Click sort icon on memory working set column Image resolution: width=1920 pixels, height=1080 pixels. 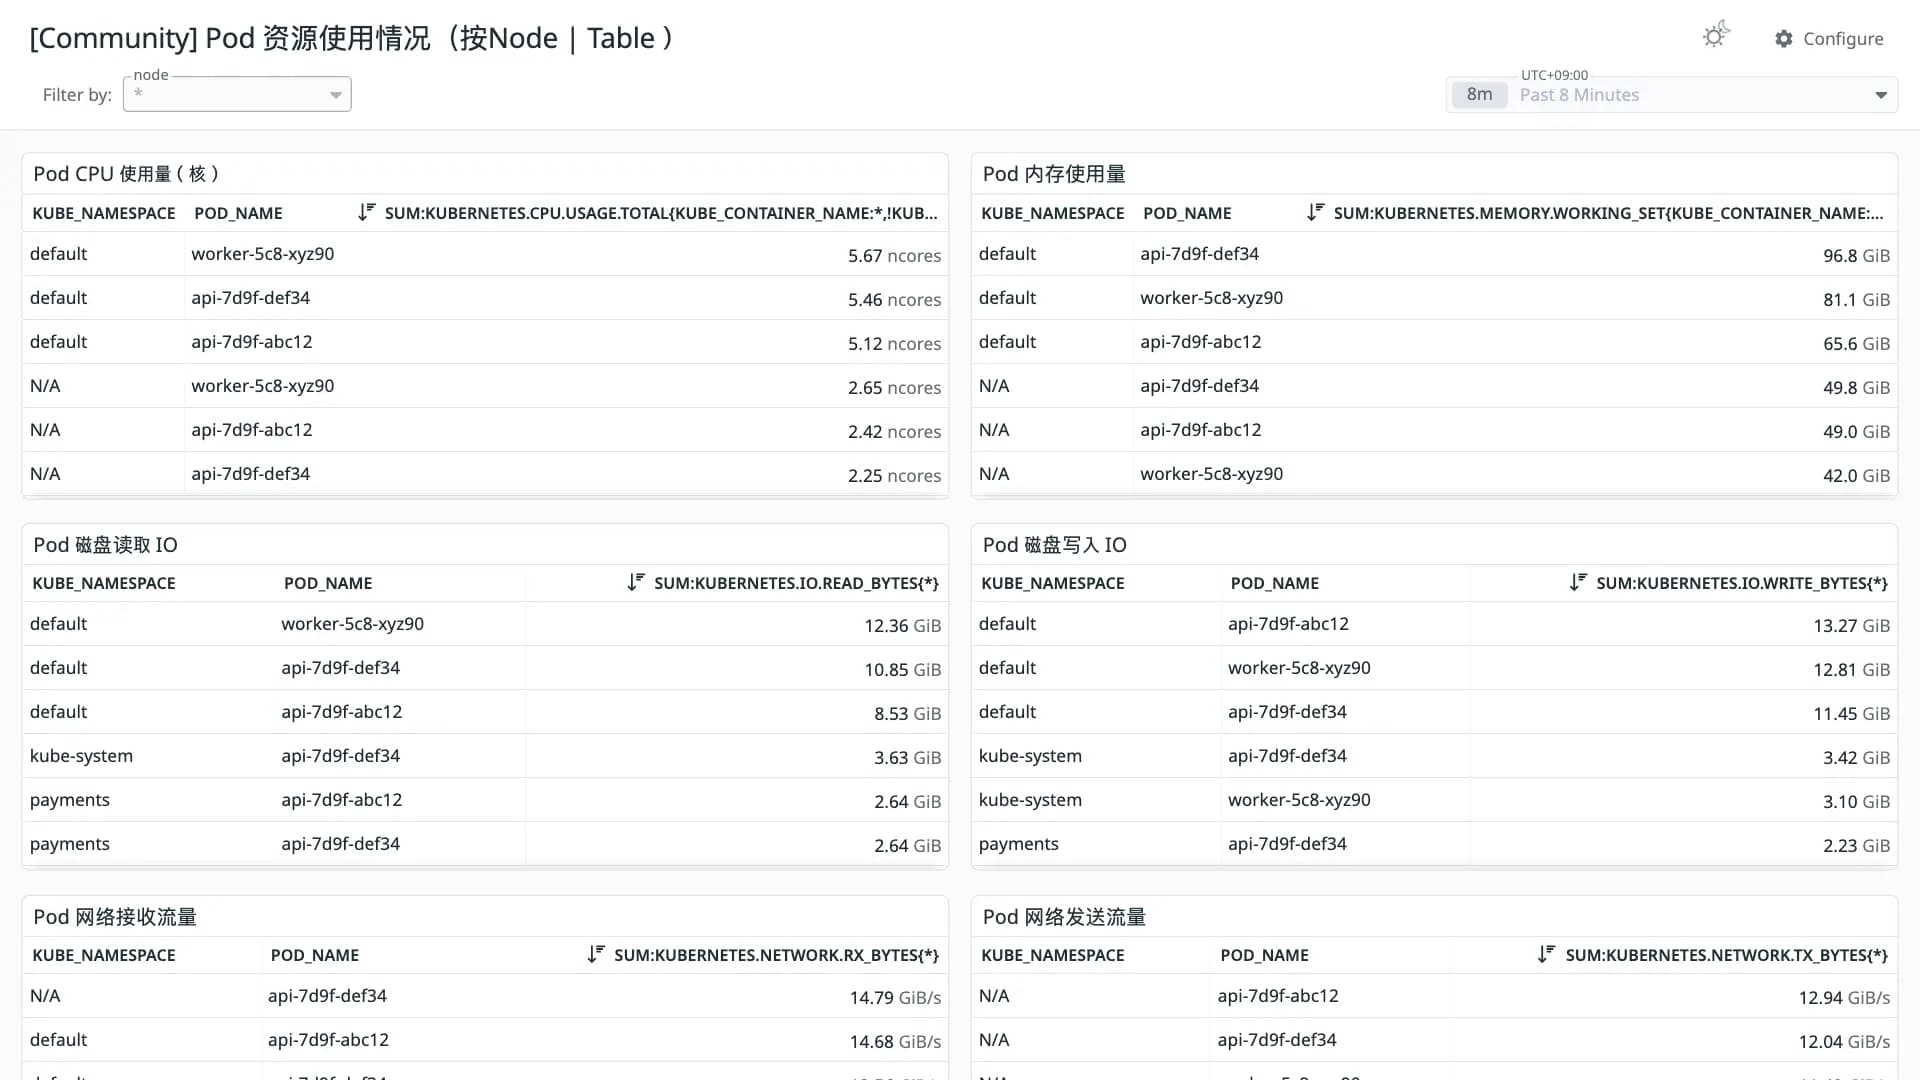[x=1315, y=212]
